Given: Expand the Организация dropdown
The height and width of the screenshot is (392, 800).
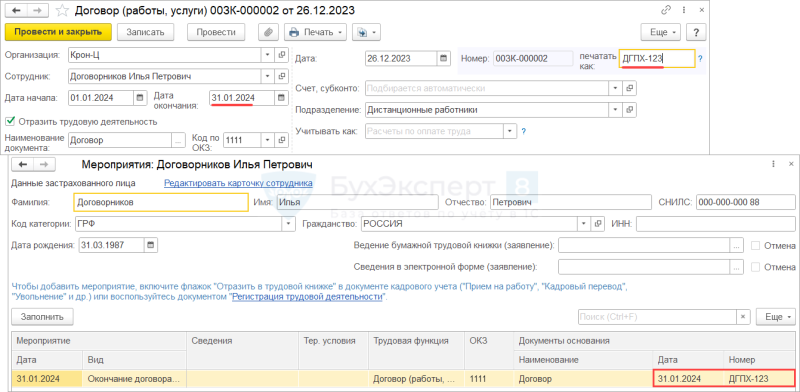Looking at the screenshot, I should [x=268, y=55].
